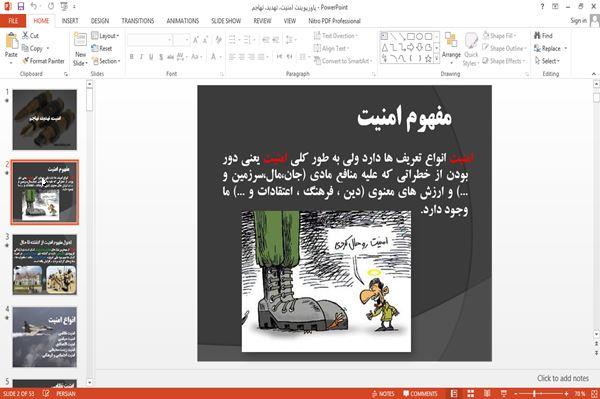Toggle center text alignment
Screen dimensions: 600x399
click(x=241, y=57)
